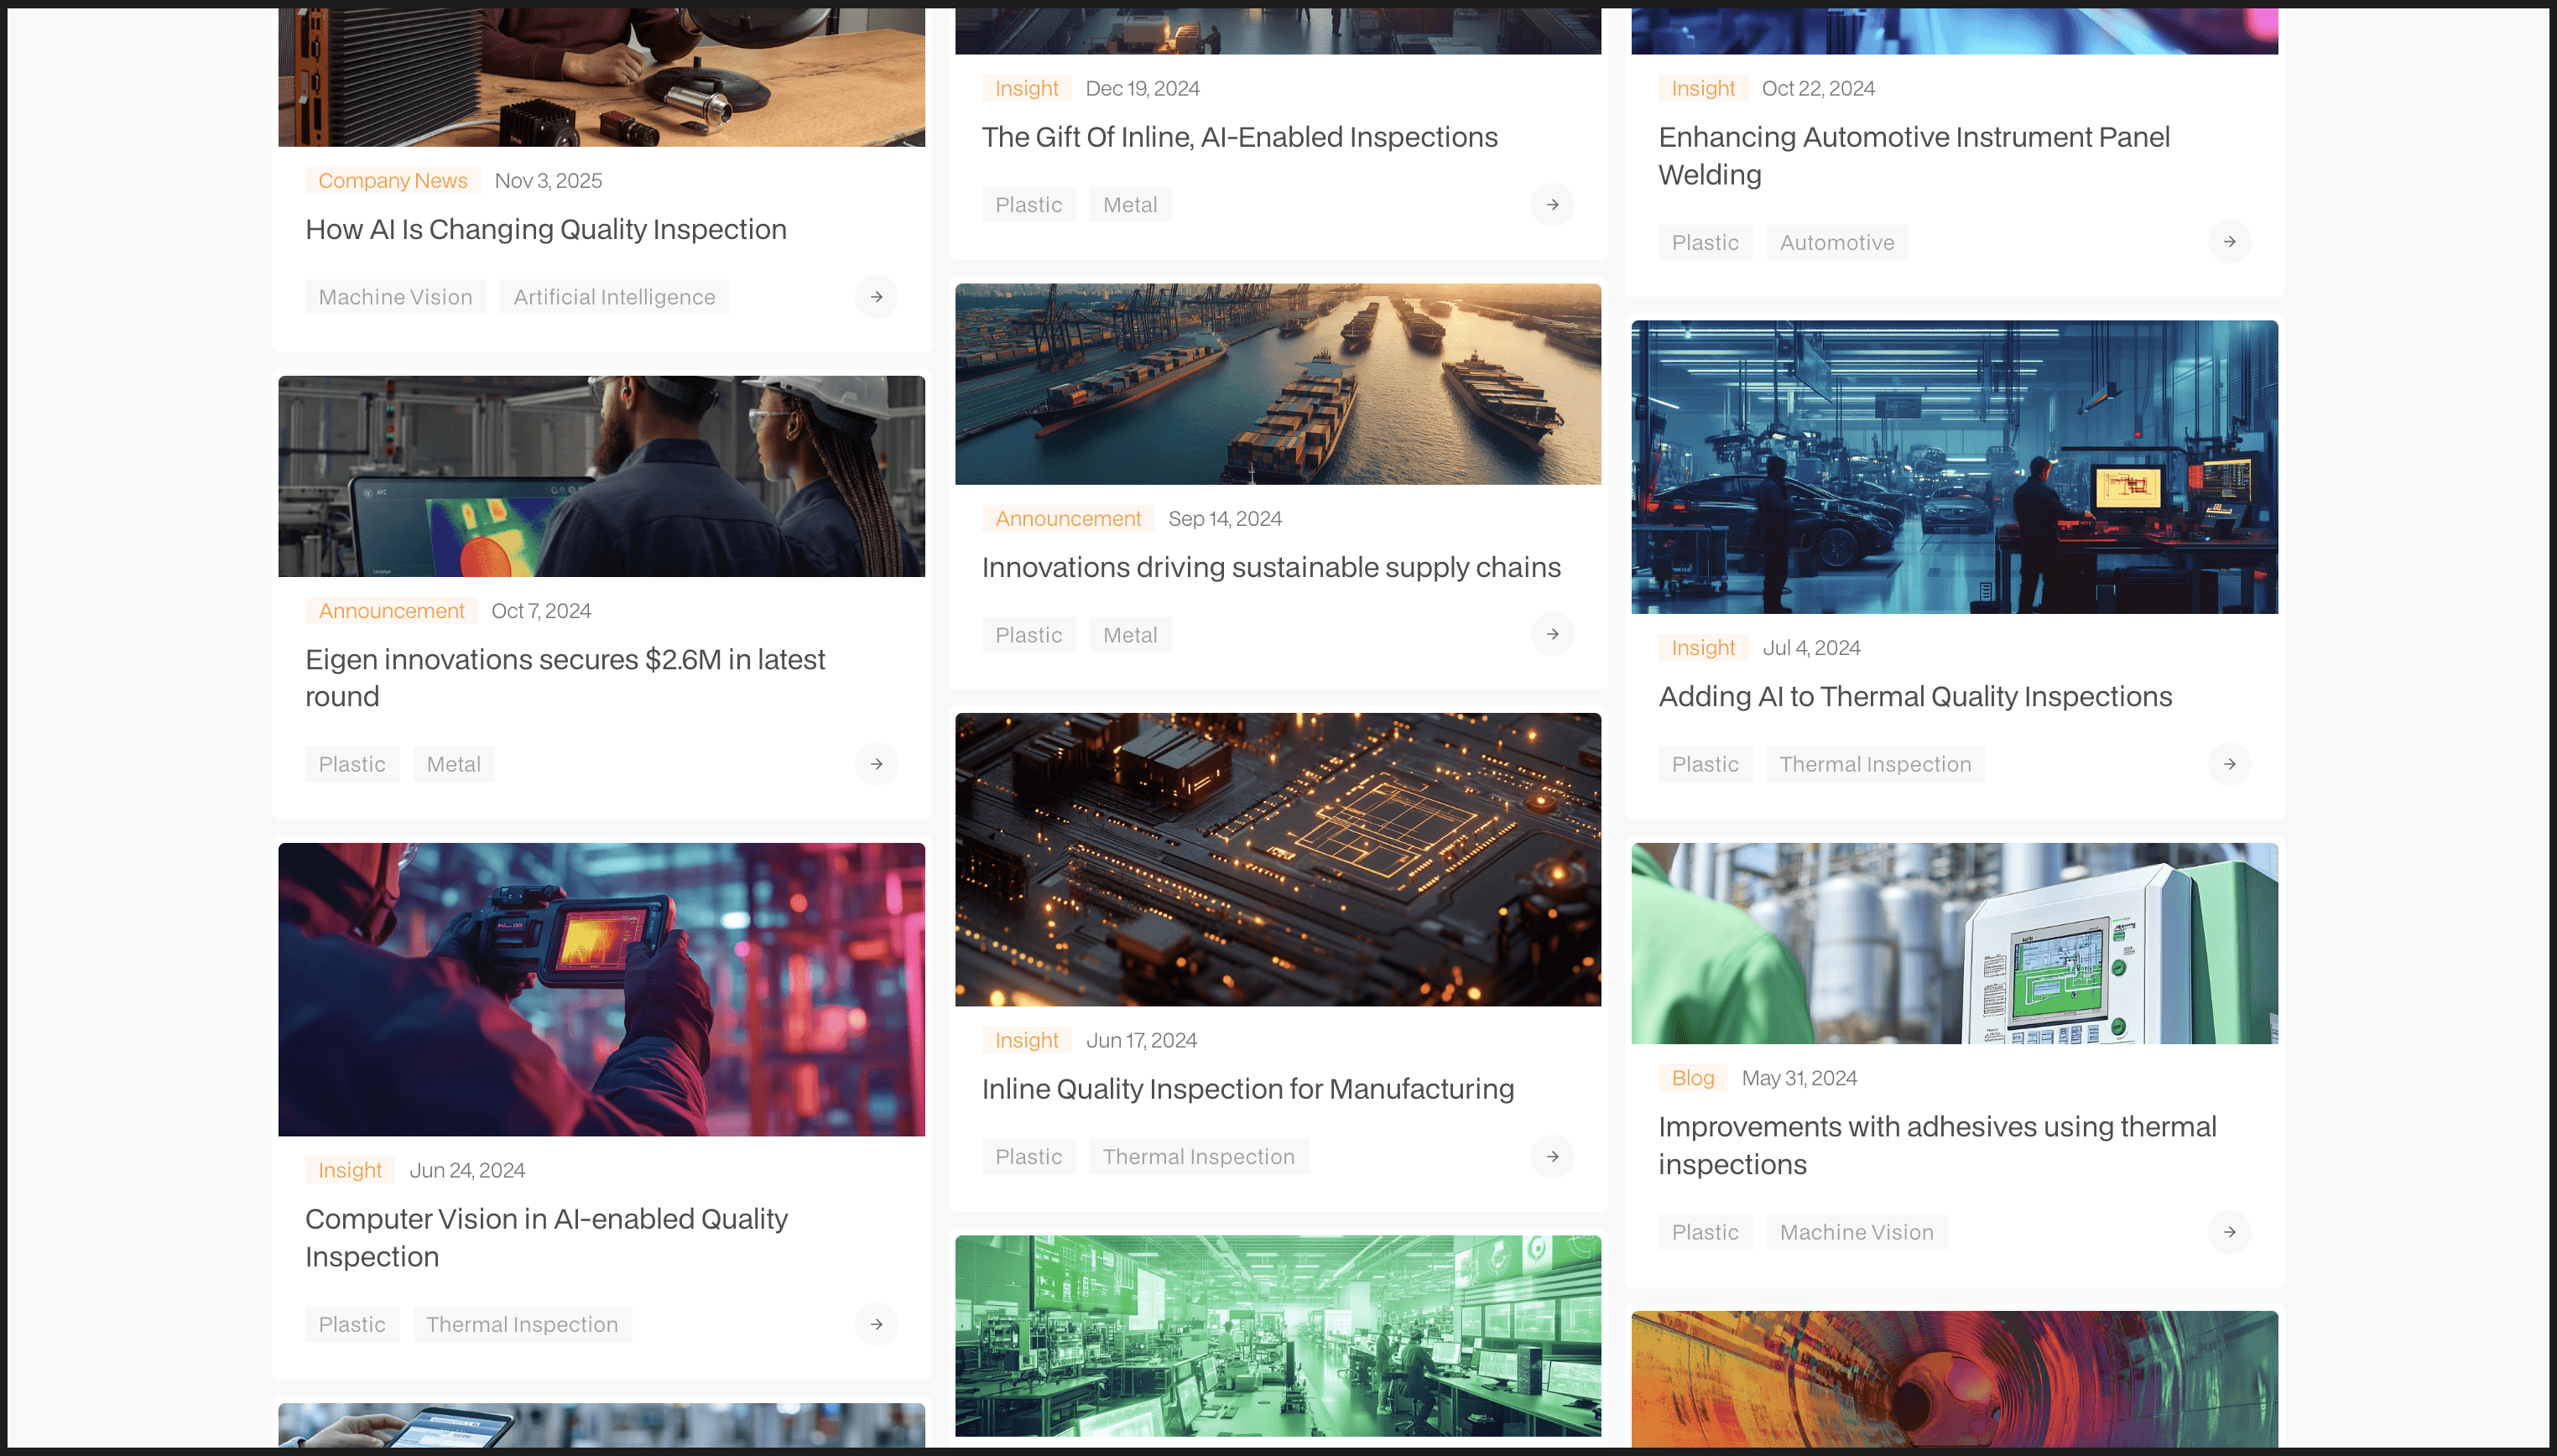
Task: Open 'How AI Is Changing Quality Inspection' article title
Action: (x=546, y=229)
